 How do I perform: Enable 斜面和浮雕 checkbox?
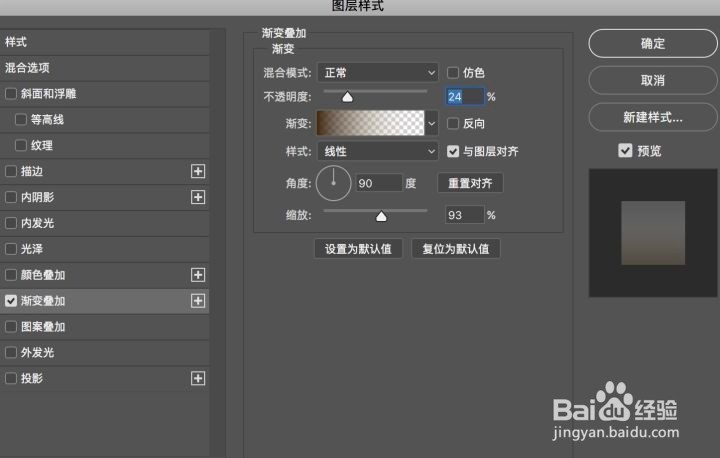click(x=11, y=94)
